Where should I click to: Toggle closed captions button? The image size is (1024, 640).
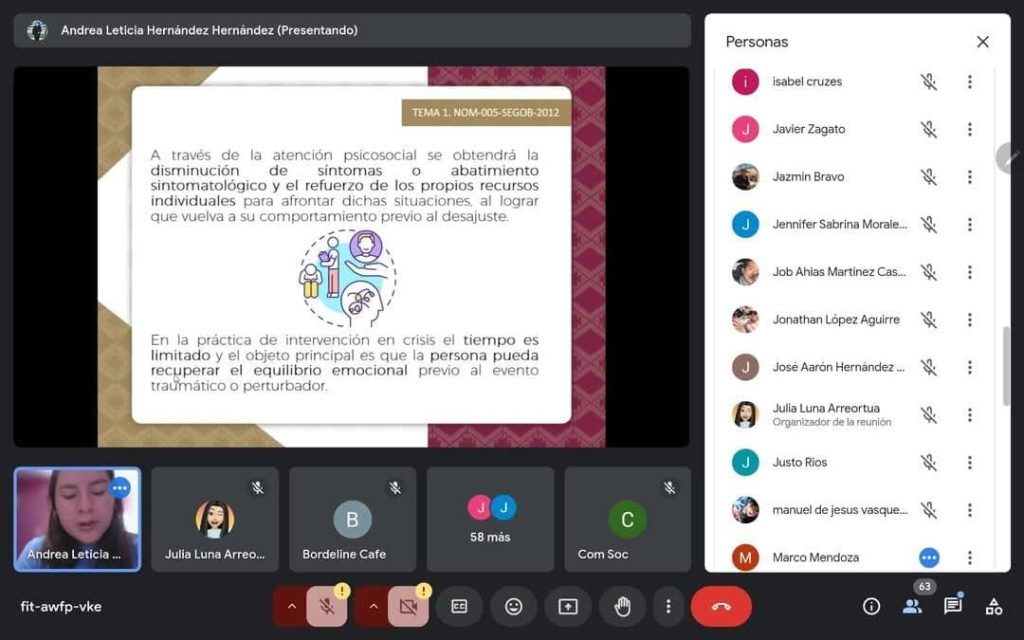click(459, 606)
